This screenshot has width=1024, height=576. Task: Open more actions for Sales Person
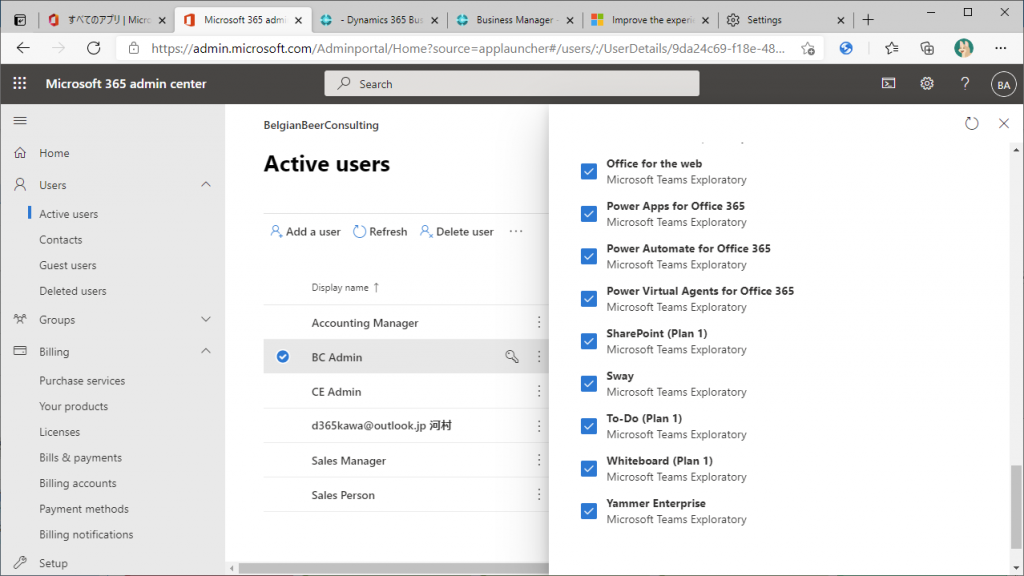539,495
